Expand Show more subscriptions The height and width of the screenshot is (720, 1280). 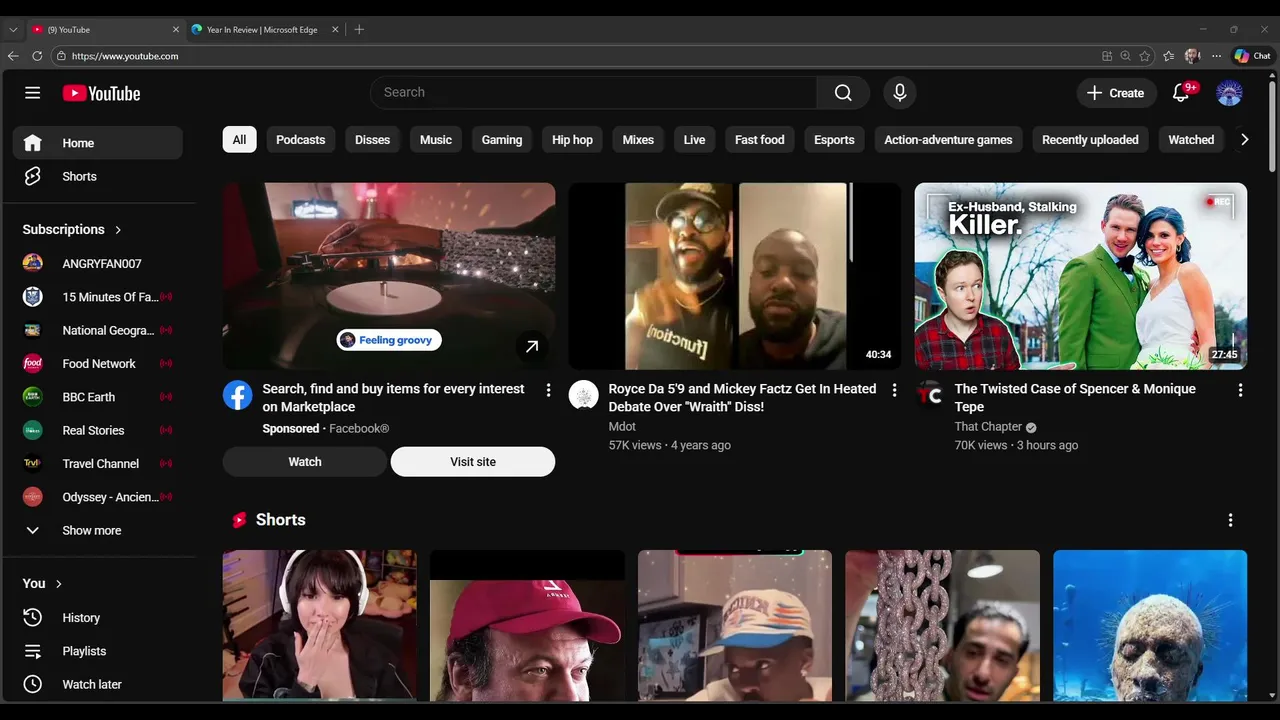pyautogui.click(x=98, y=531)
